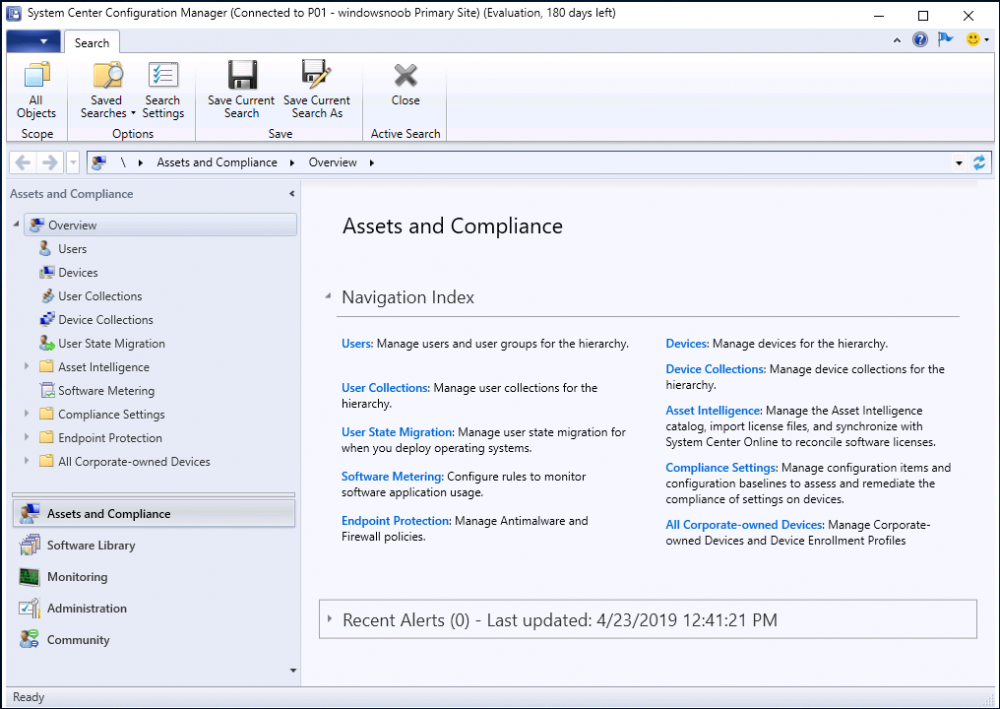Open the Administration workspace
This screenshot has height=709, width=1000.
(154, 608)
